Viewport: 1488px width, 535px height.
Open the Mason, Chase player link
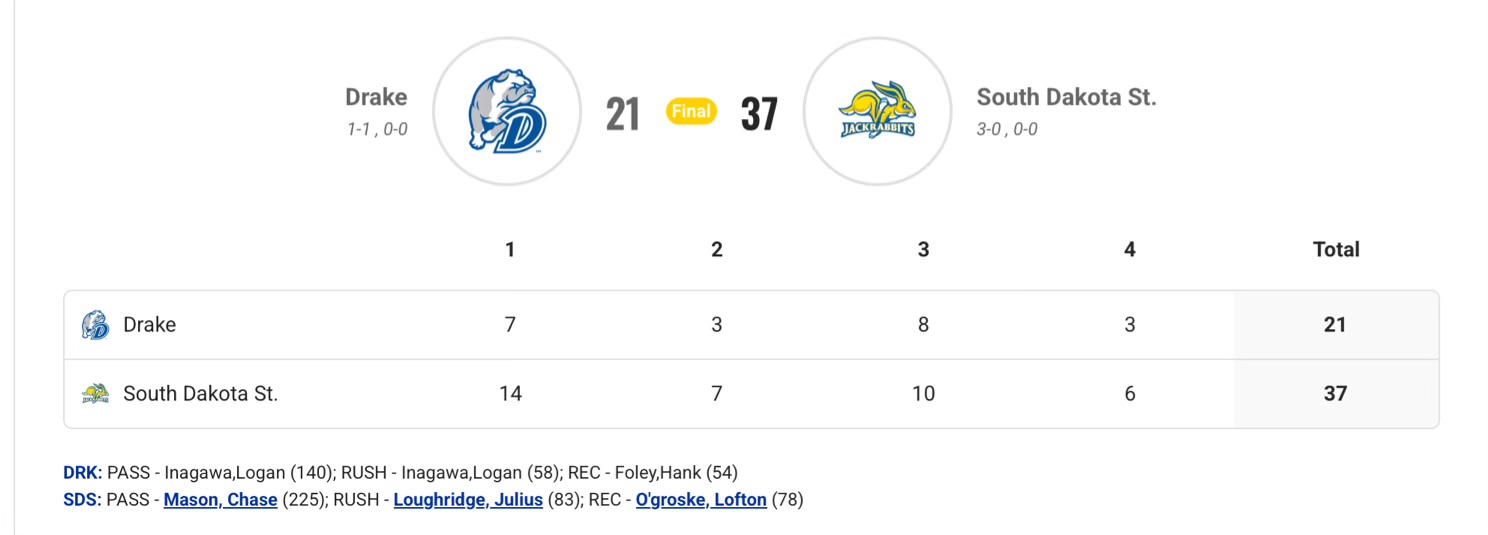click(220, 499)
